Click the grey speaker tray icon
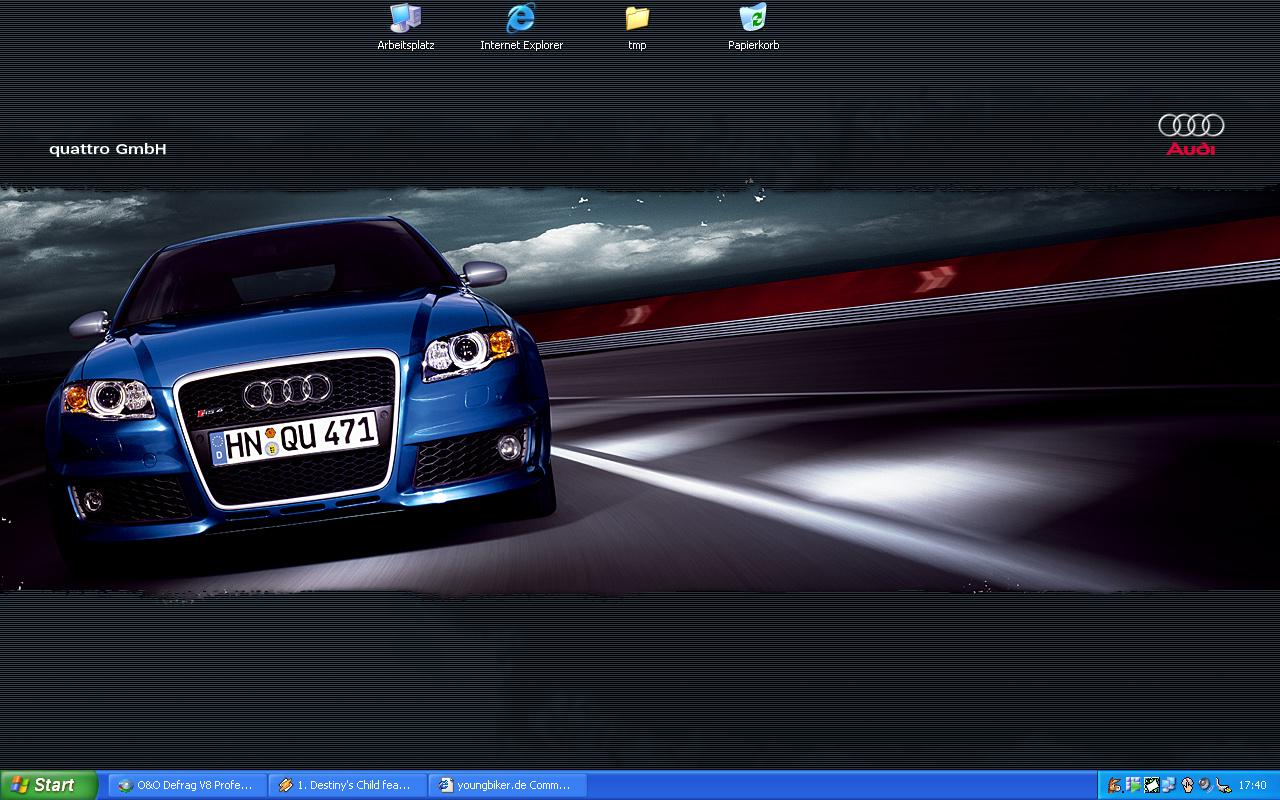 coord(1205,785)
